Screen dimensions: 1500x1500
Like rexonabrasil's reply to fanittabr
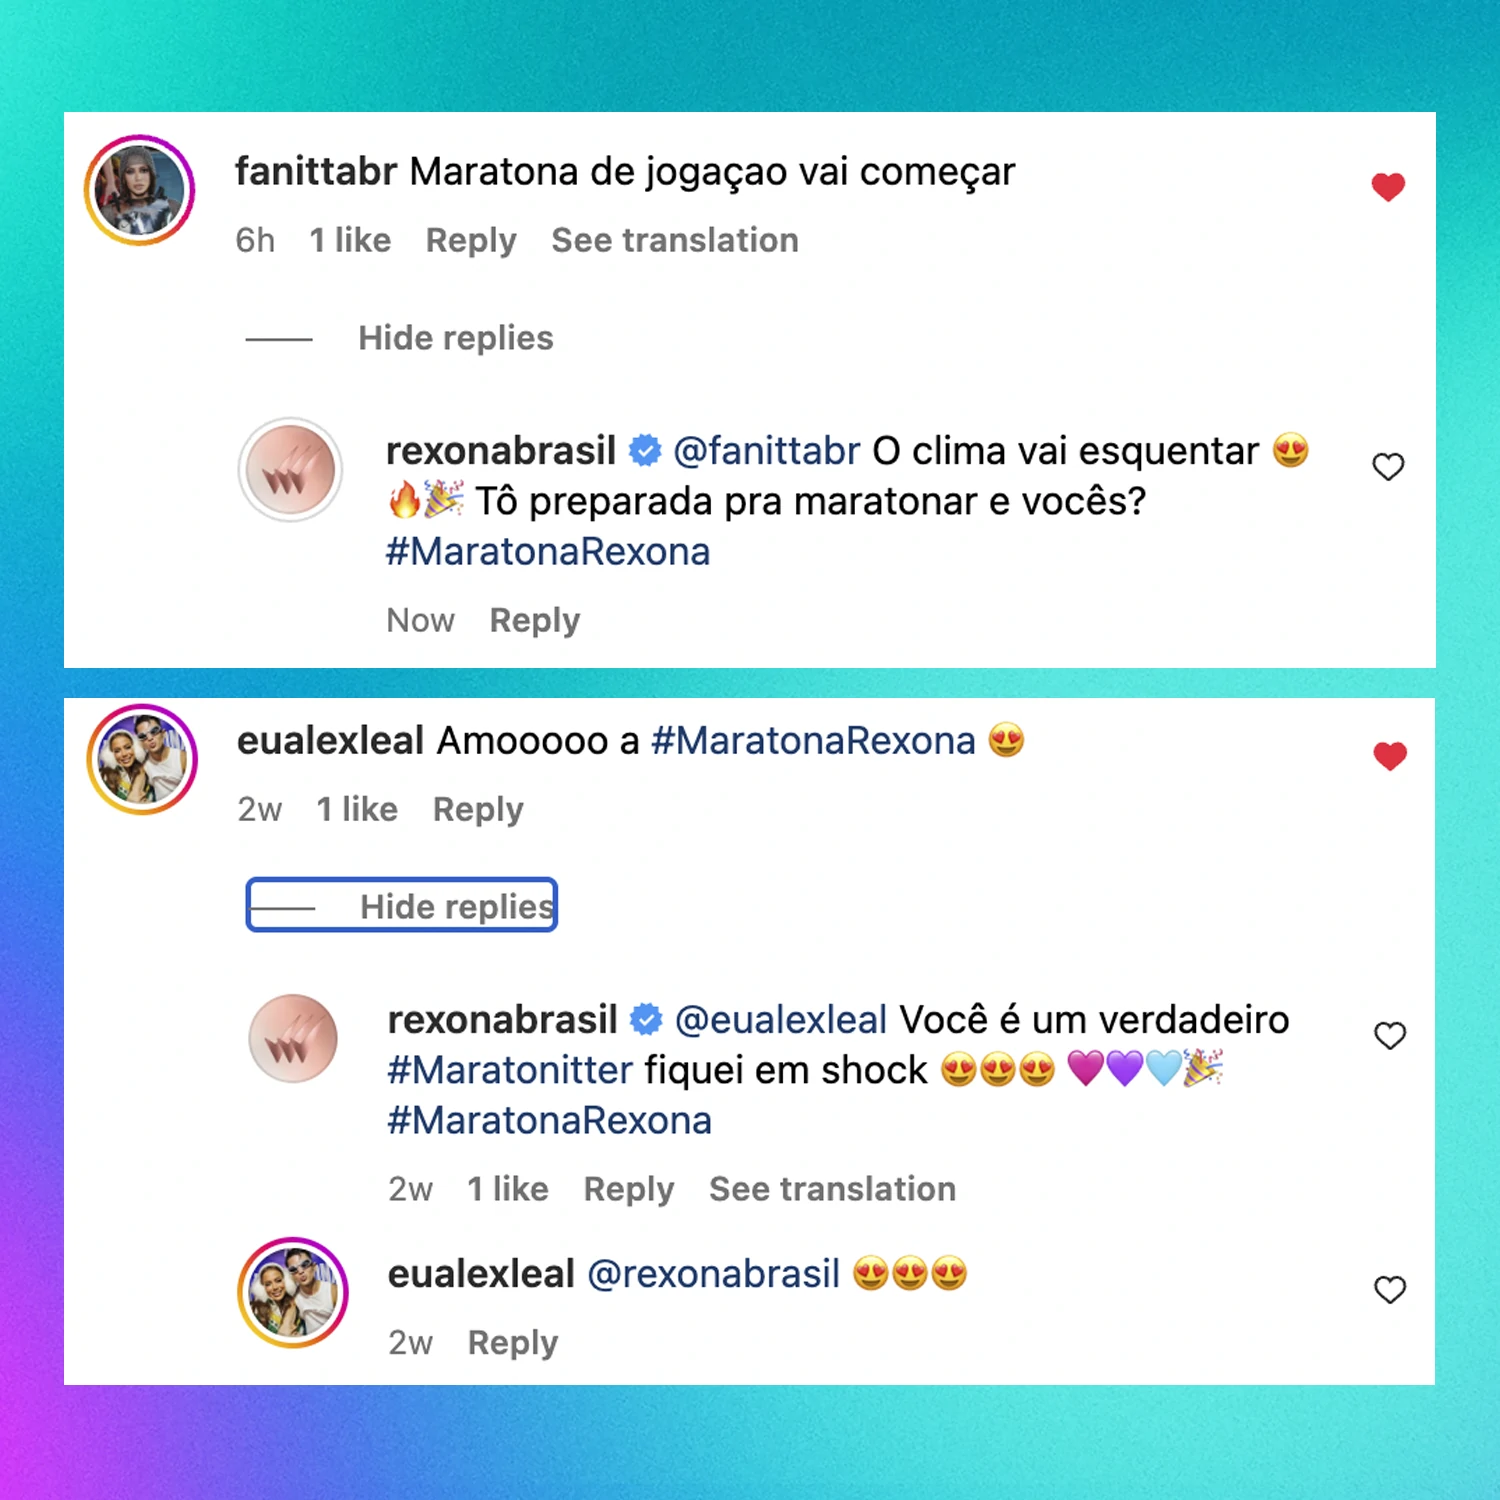click(1388, 466)
